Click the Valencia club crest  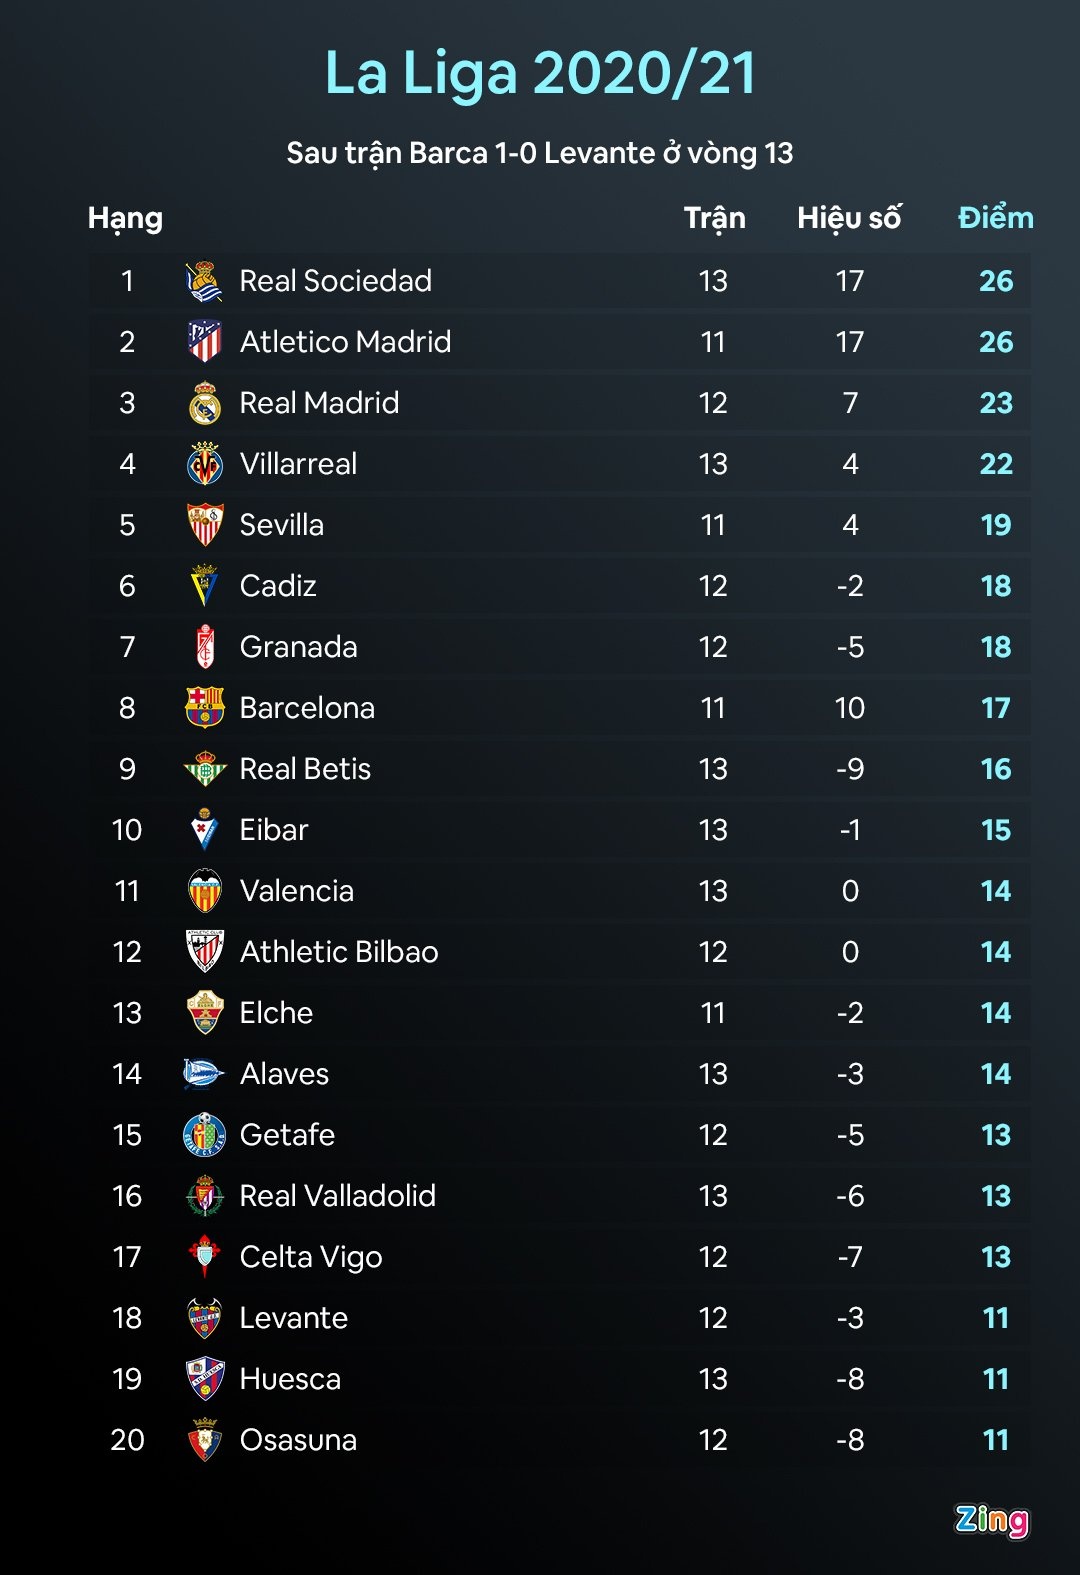[x=205, y=891]
